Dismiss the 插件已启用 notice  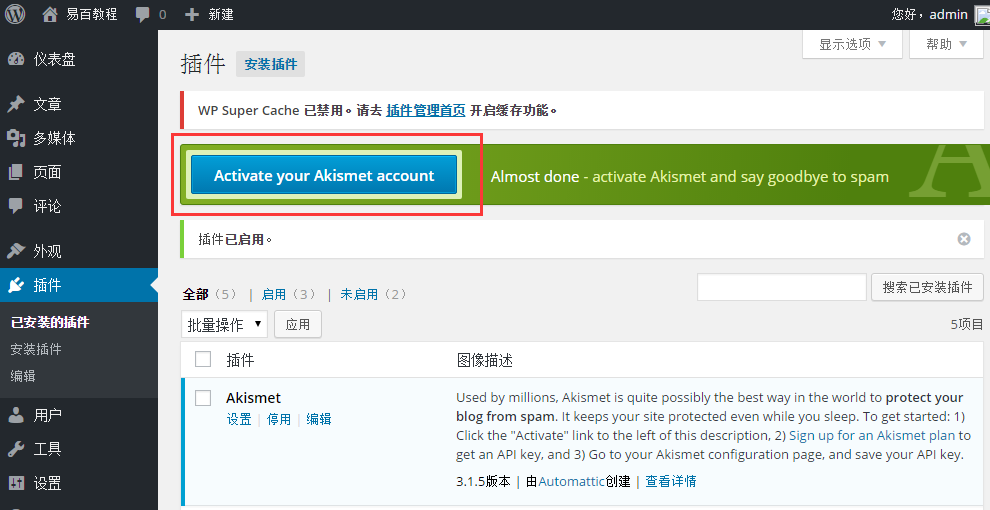click(x=963, y=239)
